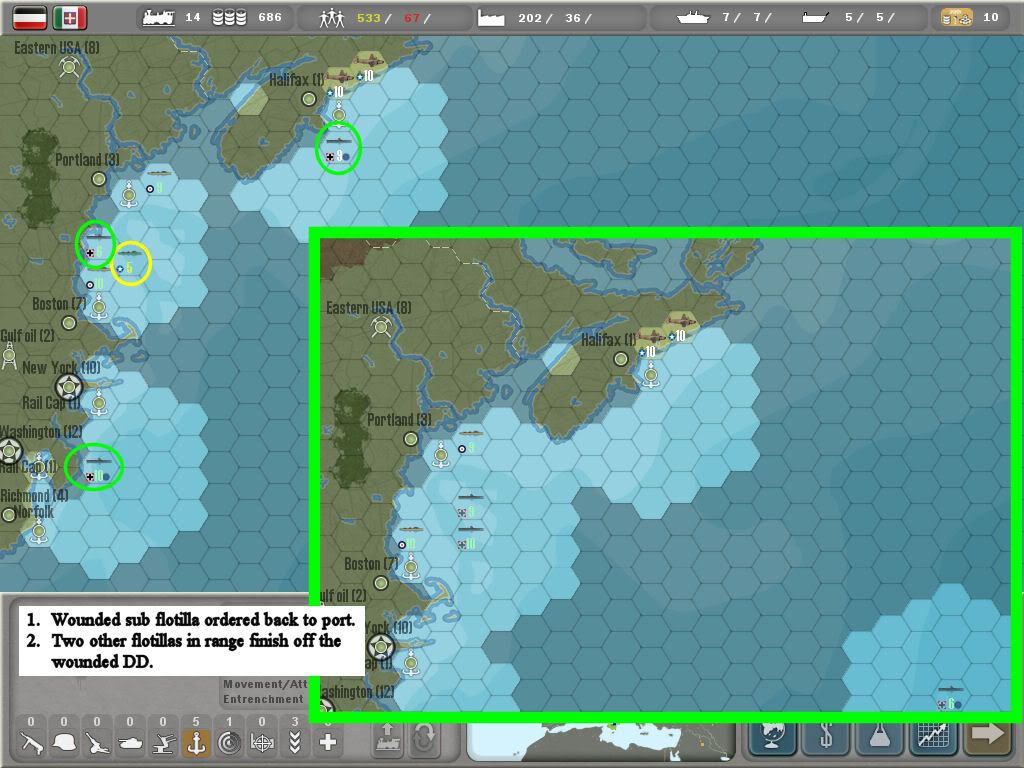This screenshot has width=1024, height=768.
Task: Click the helmet garrison unit icon
Action: click(64, 742)
